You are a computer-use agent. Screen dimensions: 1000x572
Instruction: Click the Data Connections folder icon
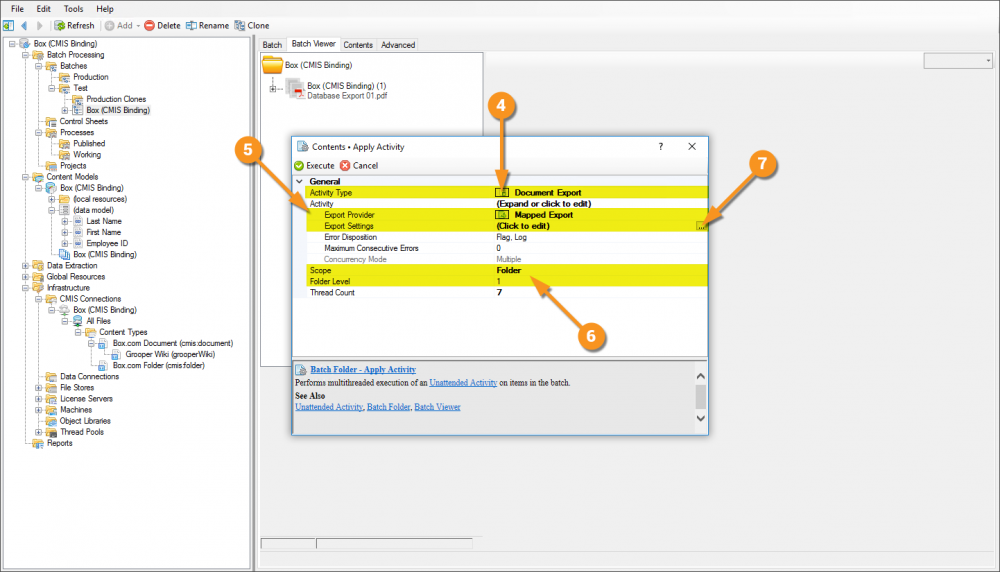pos(51,377)
